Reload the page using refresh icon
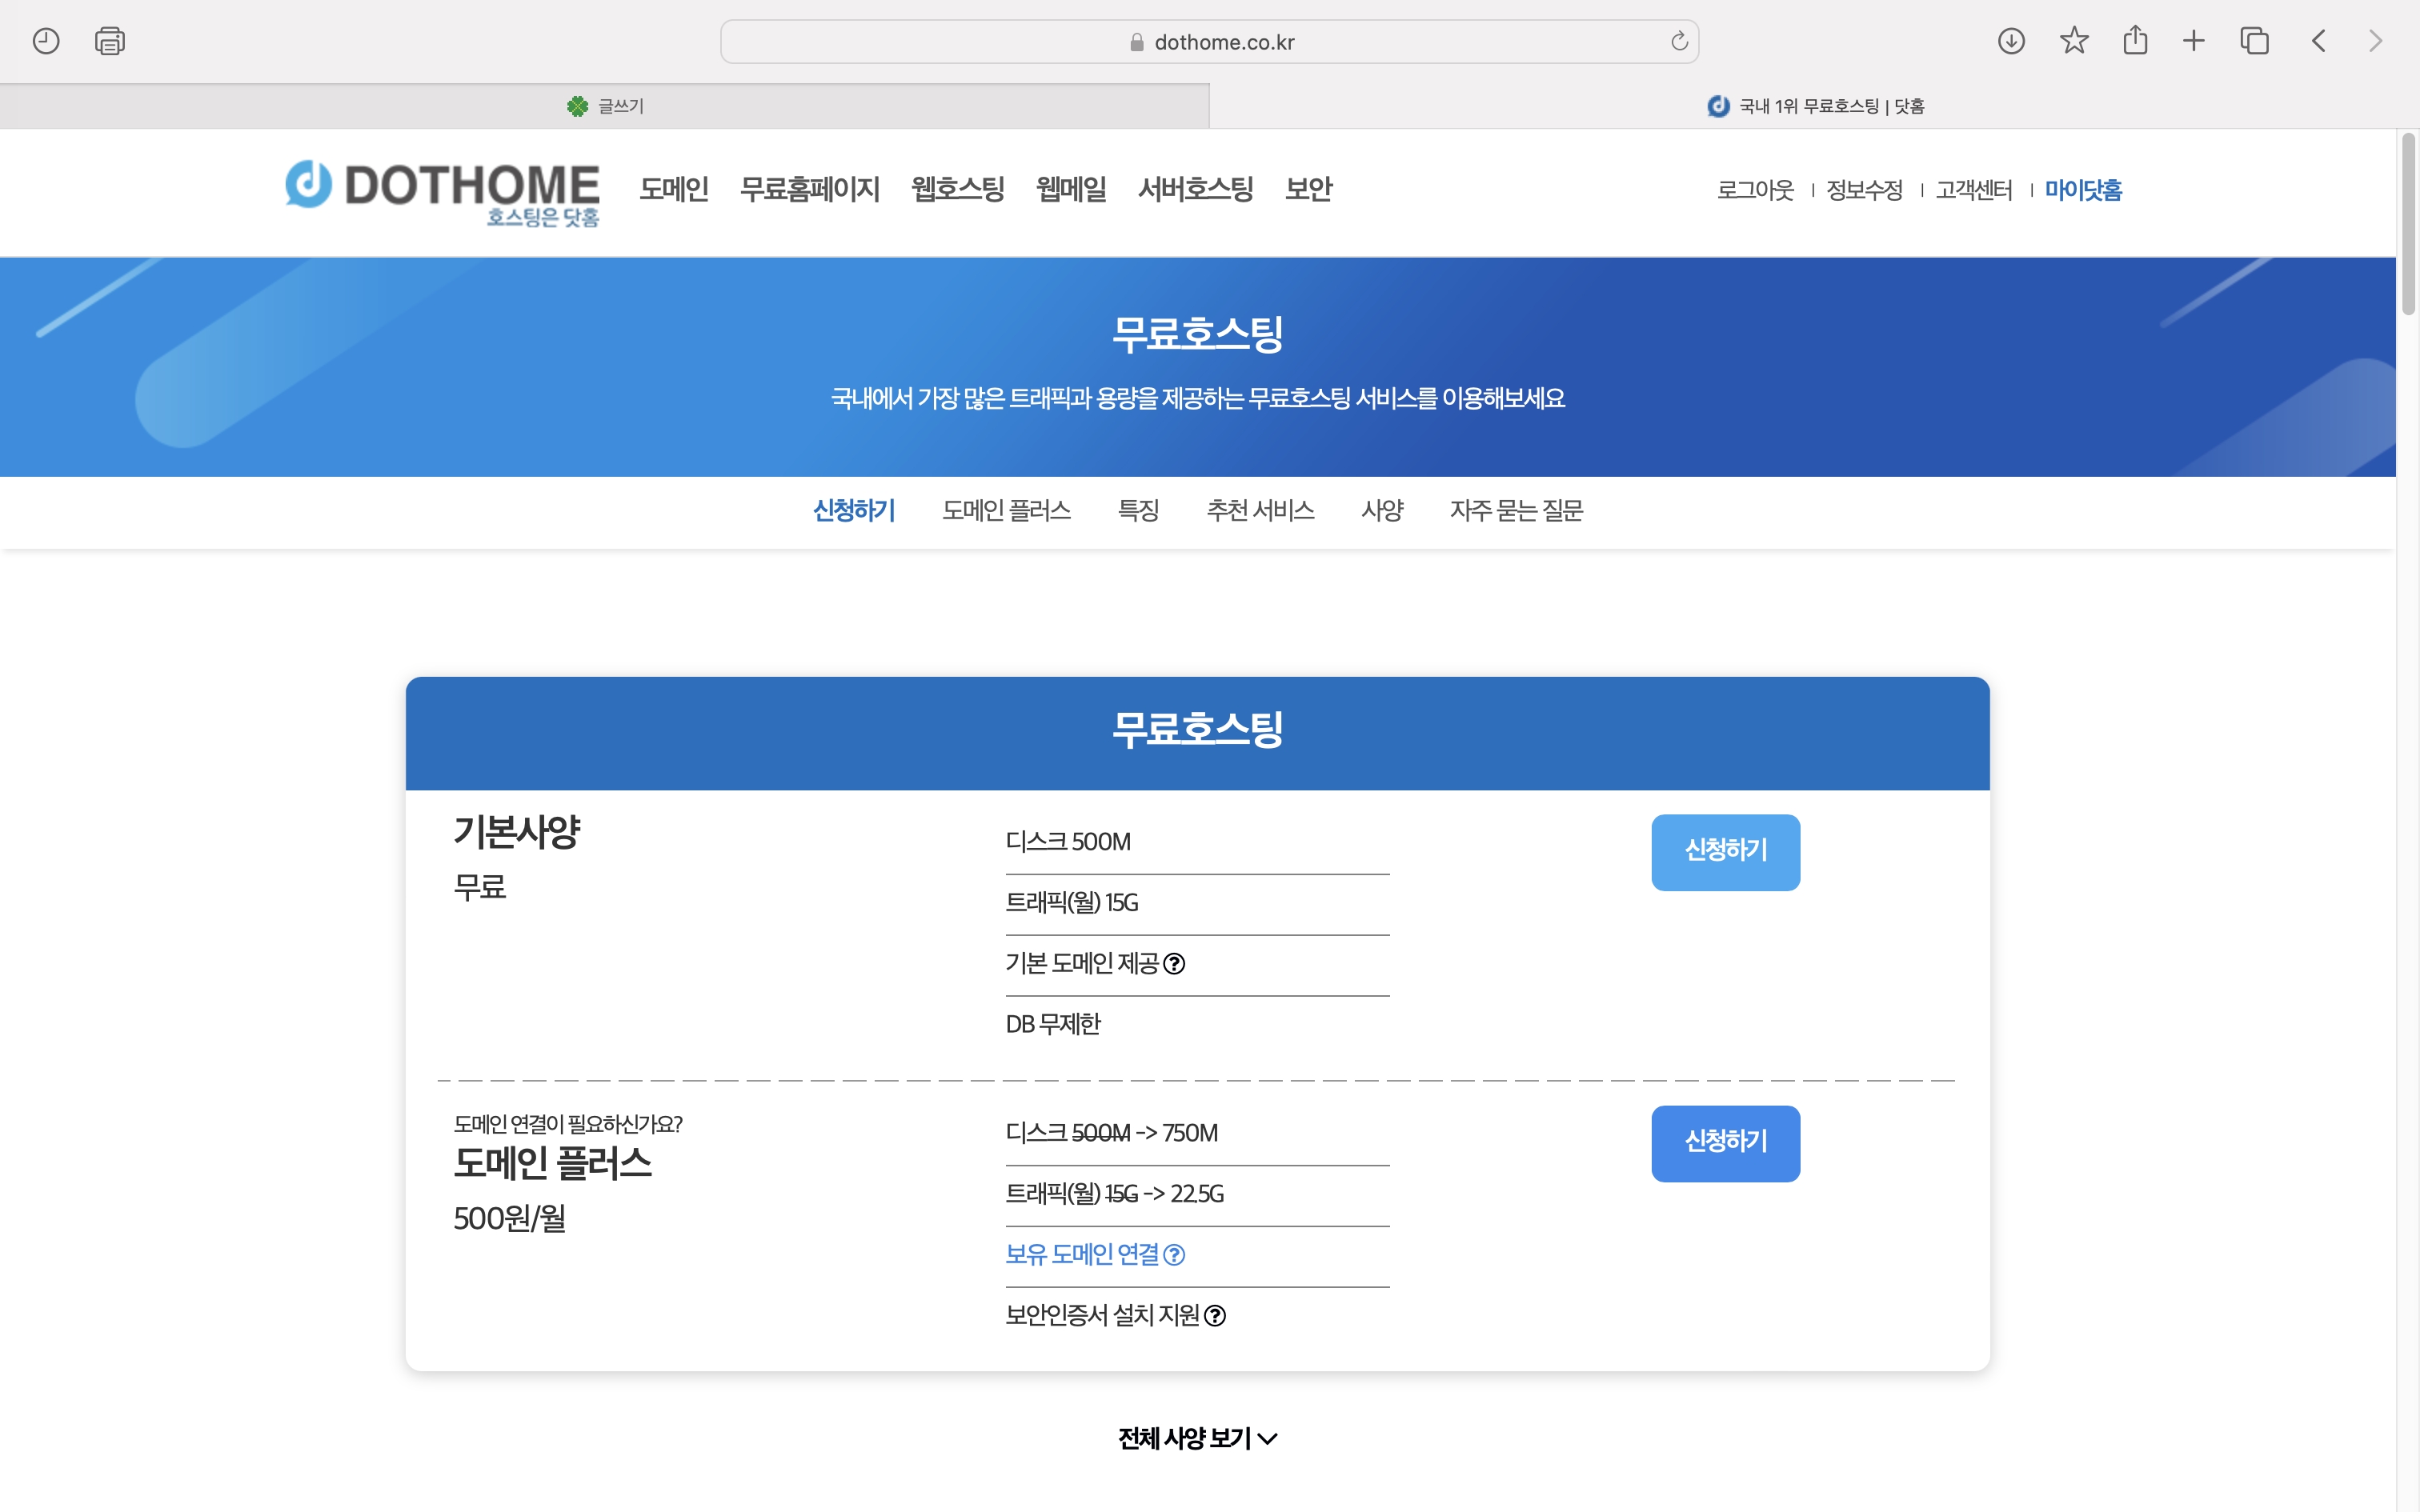This screenshot has height=1512, width=2420. 1679,41
